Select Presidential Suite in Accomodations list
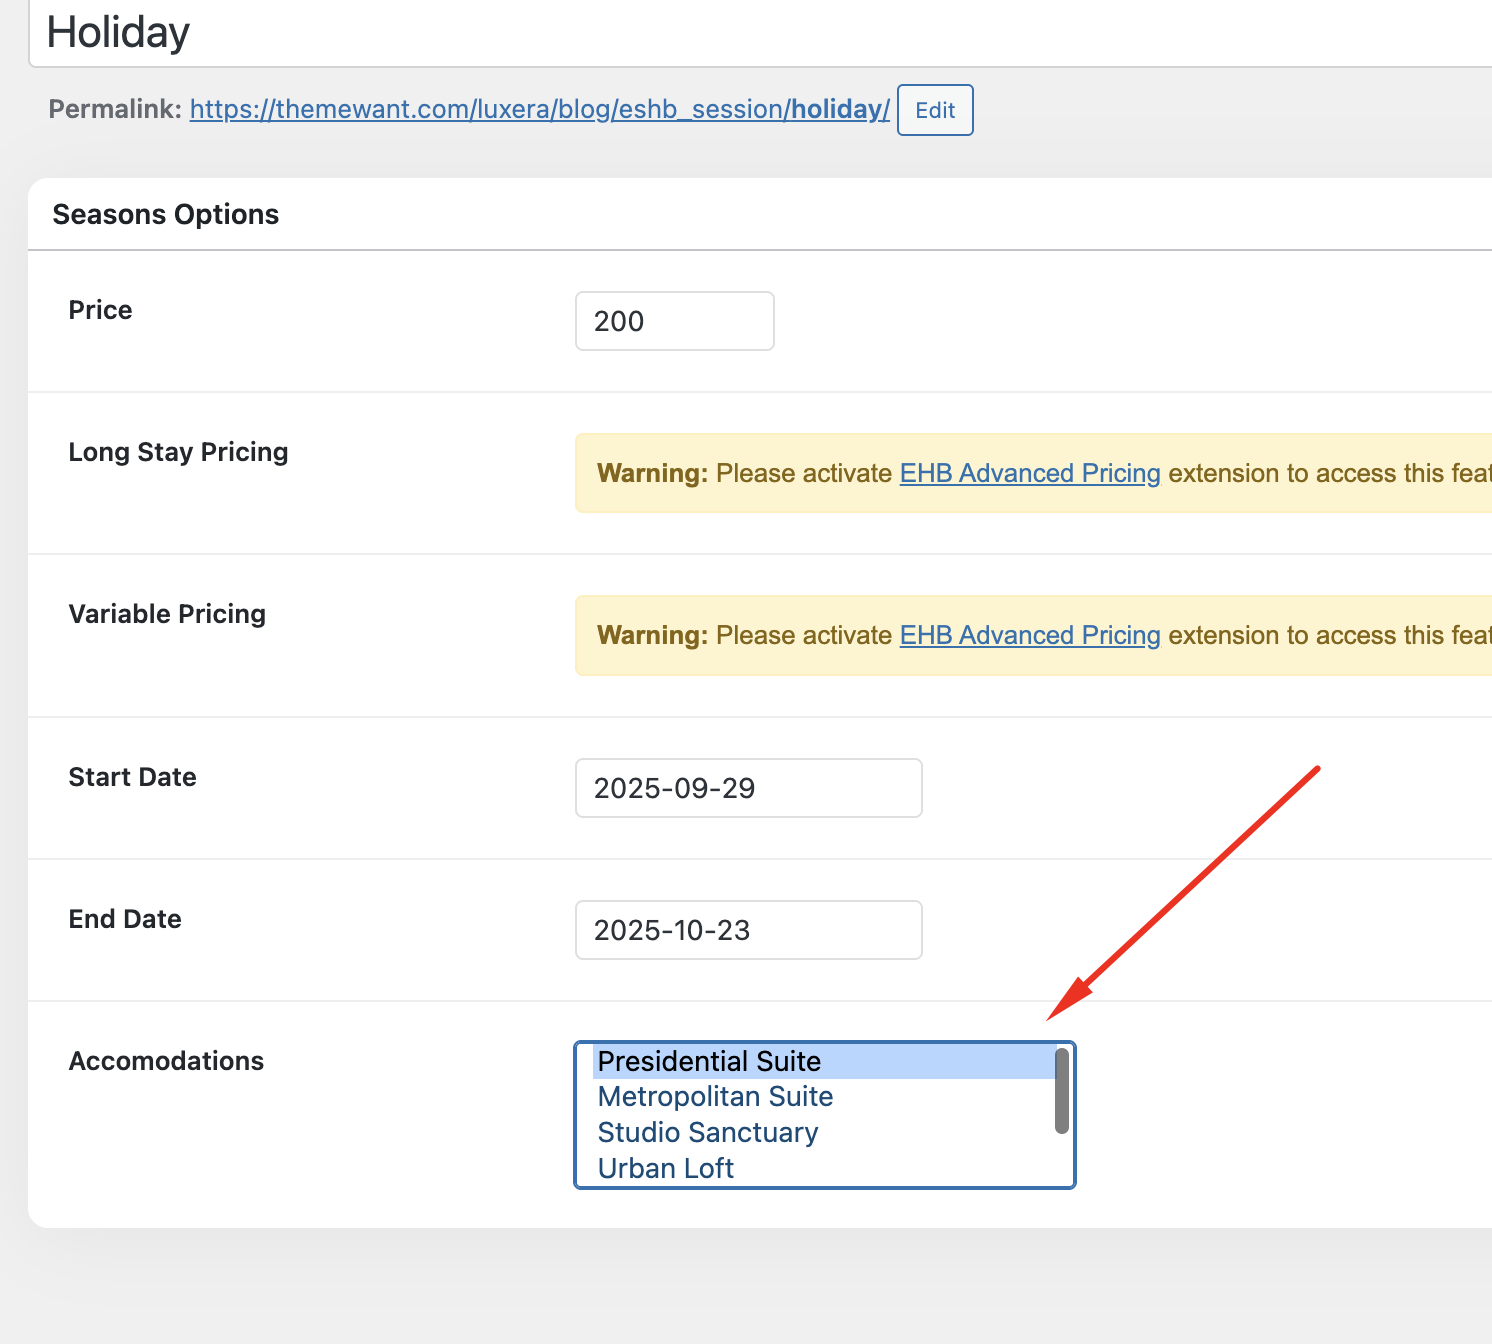This screenshot has width=1492, height=1344. pyautogui.click(x=709, y=1061)
